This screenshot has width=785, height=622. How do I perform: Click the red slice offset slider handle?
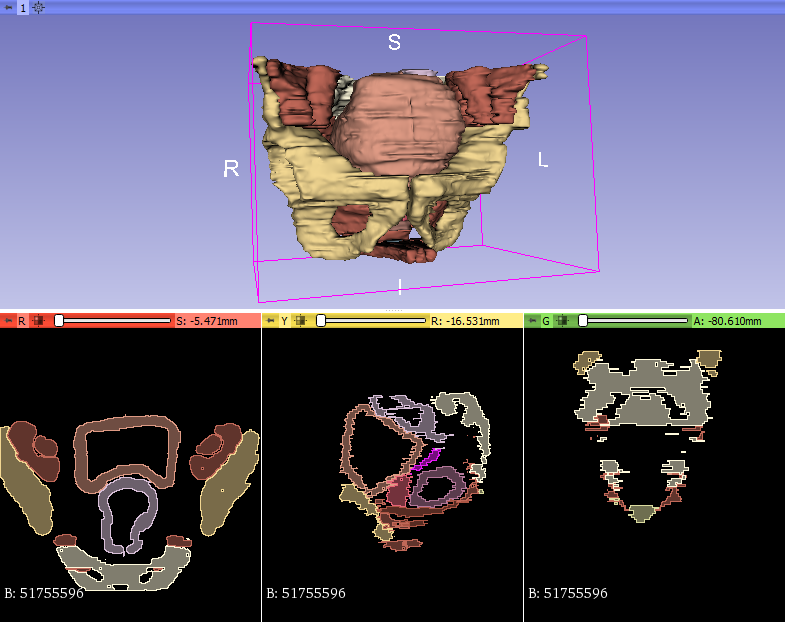click(x=59, y=321)
